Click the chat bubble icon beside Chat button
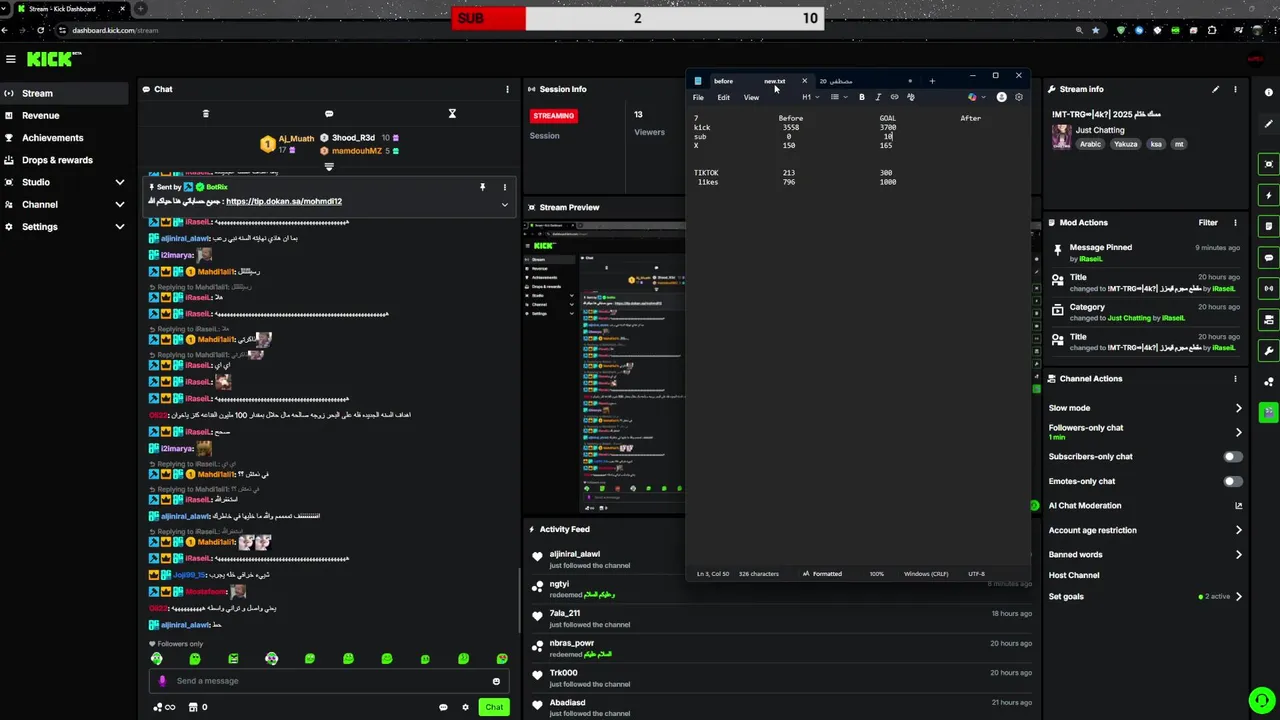Viewport: 1280px width, 720px height. pyautogui.click(x=443, y=707)
